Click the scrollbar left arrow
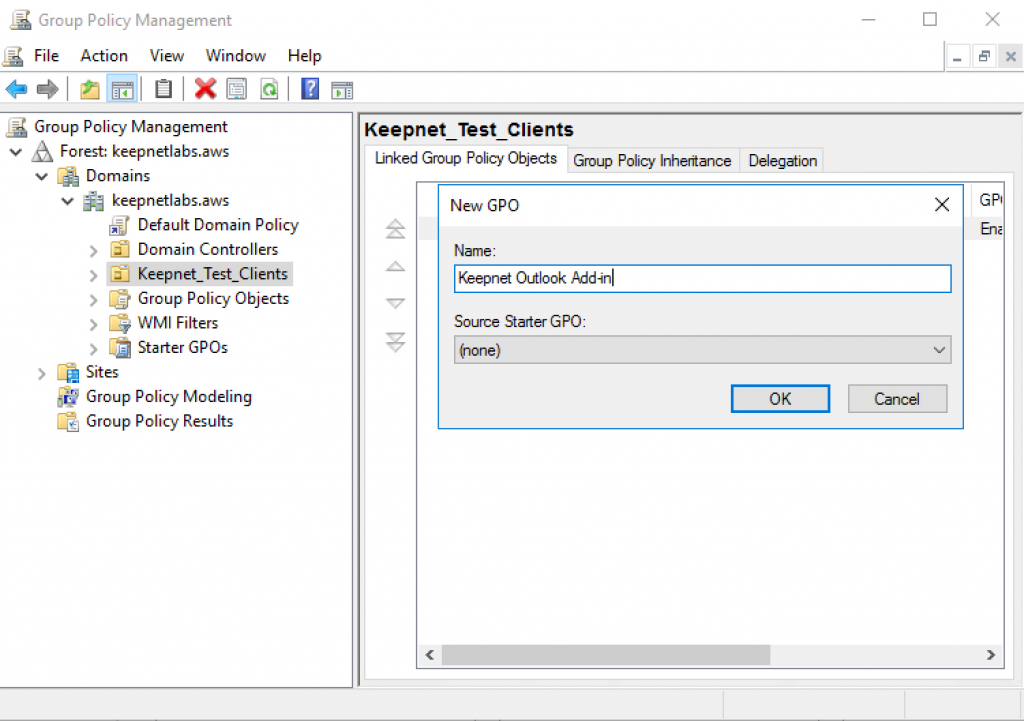The height and width of the screenshot is (721, 1024). [x=430, y=654]
